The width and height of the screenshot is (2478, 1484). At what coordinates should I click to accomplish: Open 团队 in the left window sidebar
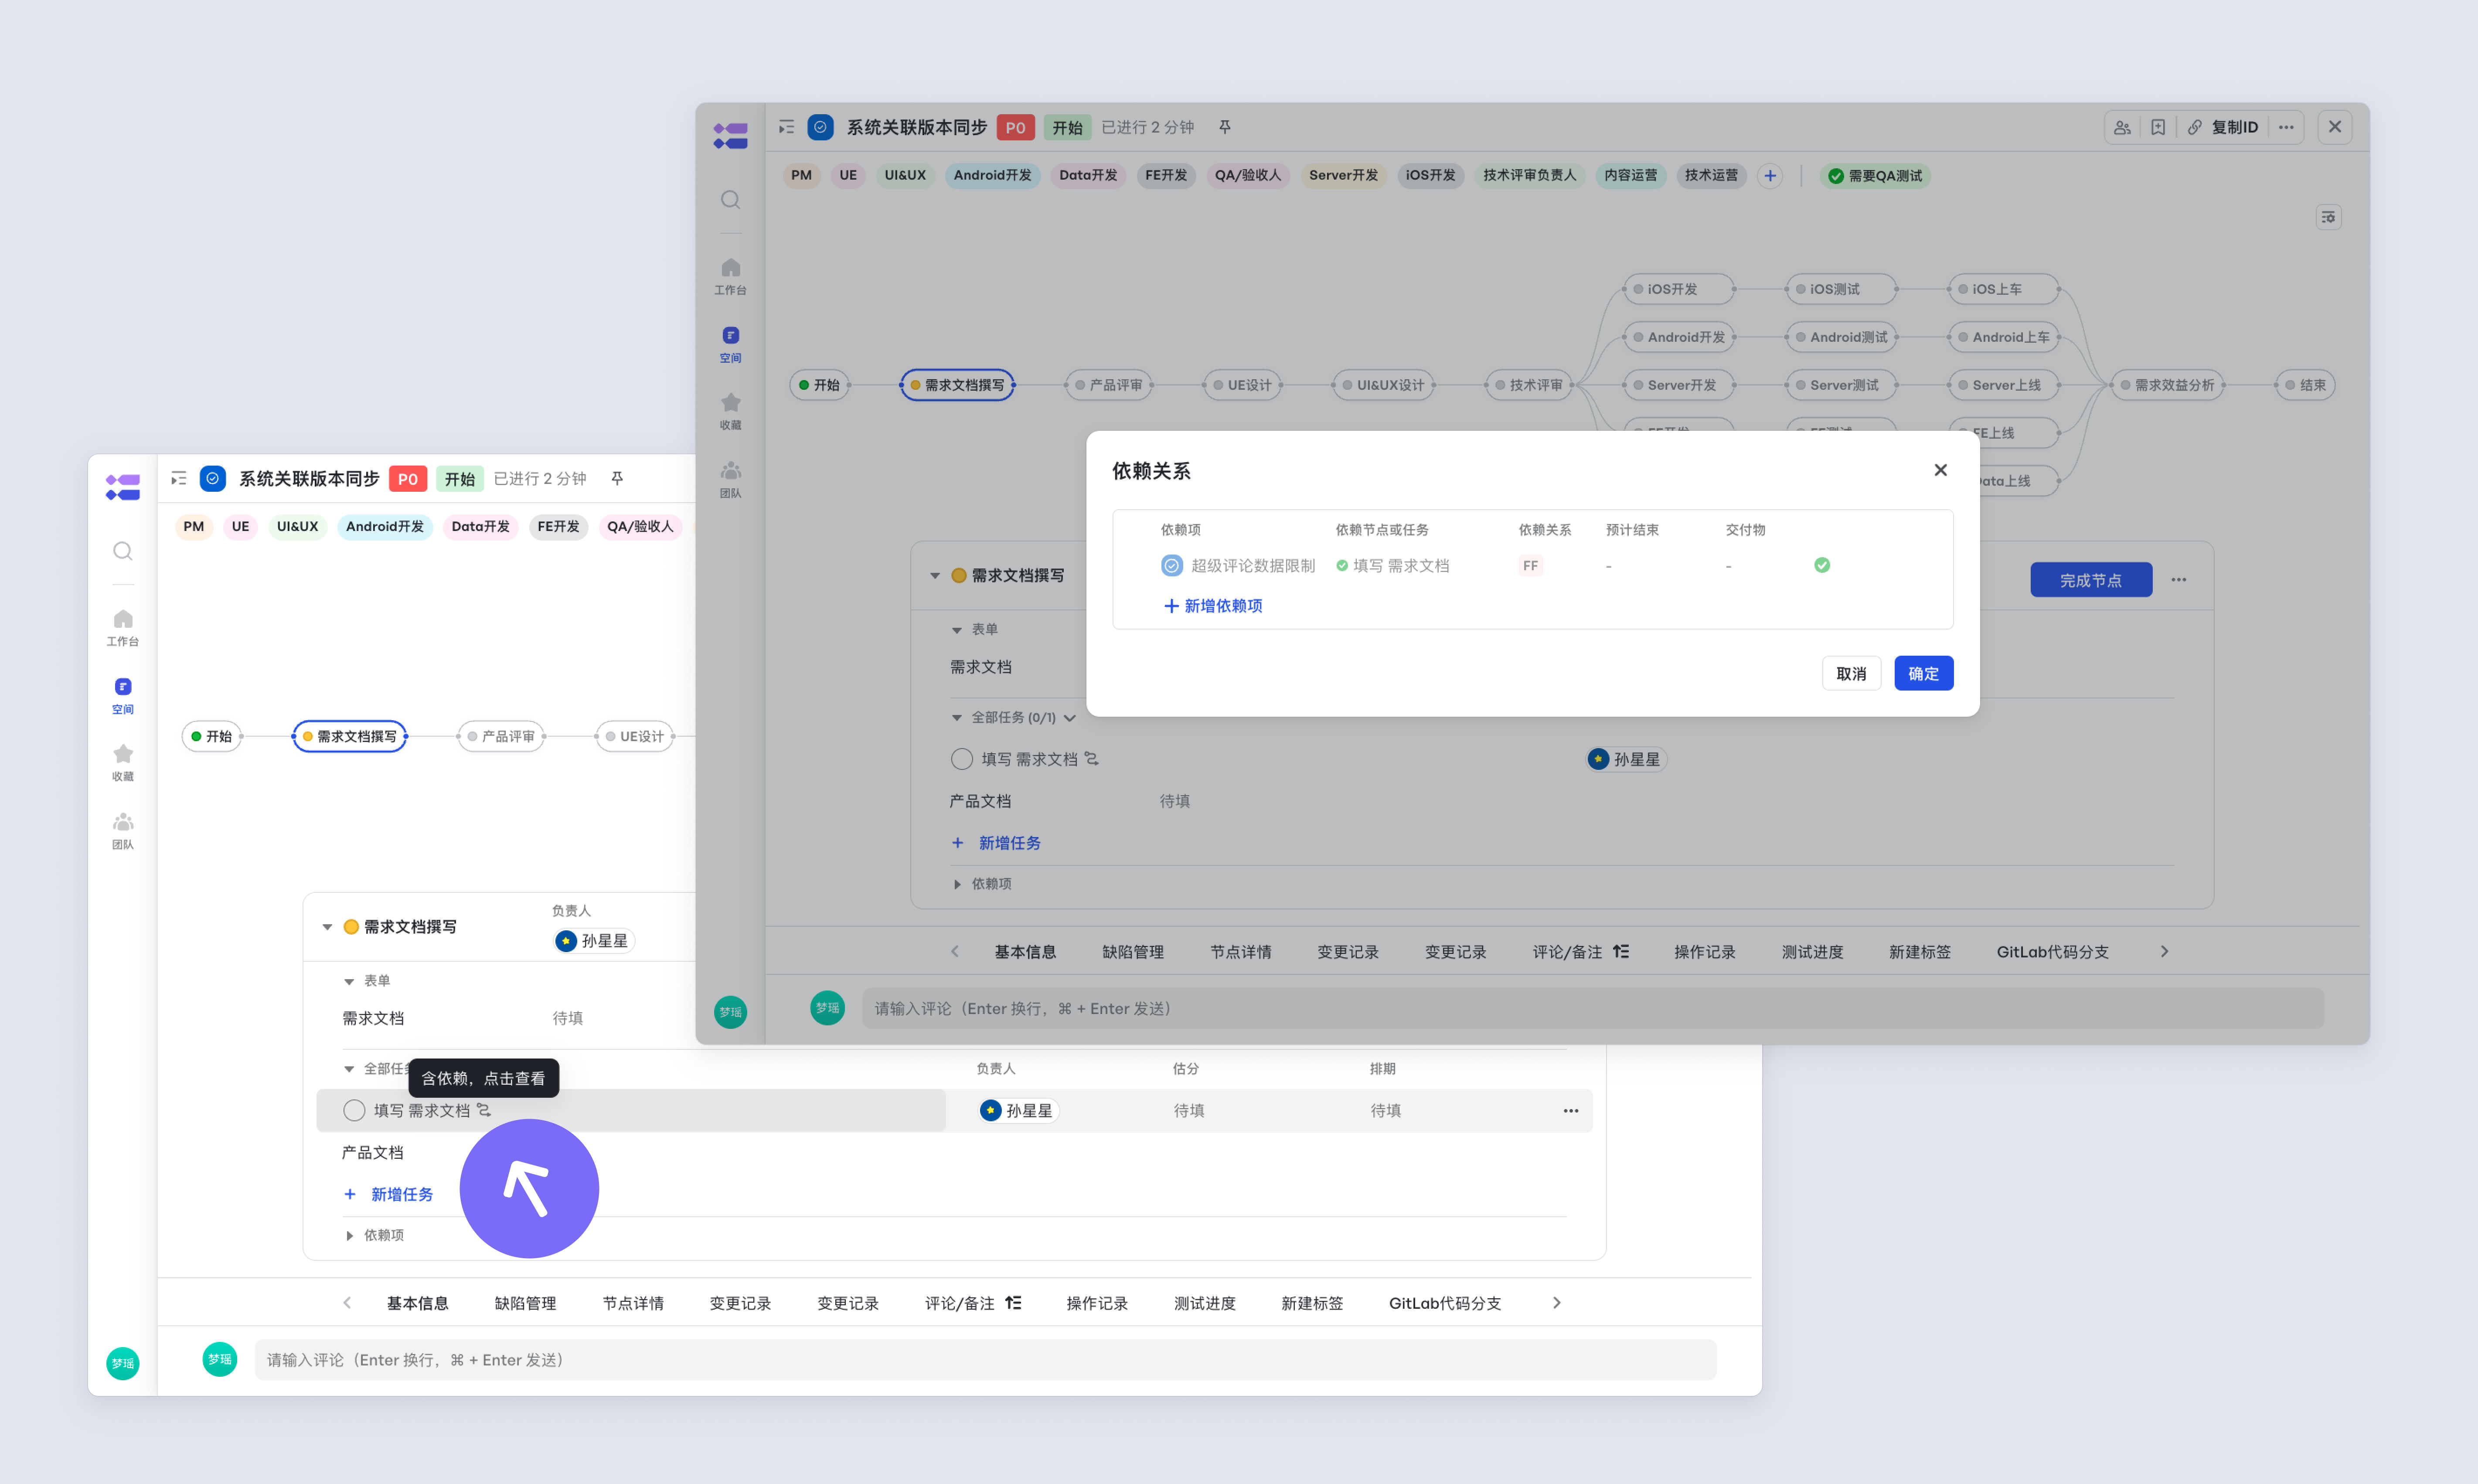coord(123,831)
